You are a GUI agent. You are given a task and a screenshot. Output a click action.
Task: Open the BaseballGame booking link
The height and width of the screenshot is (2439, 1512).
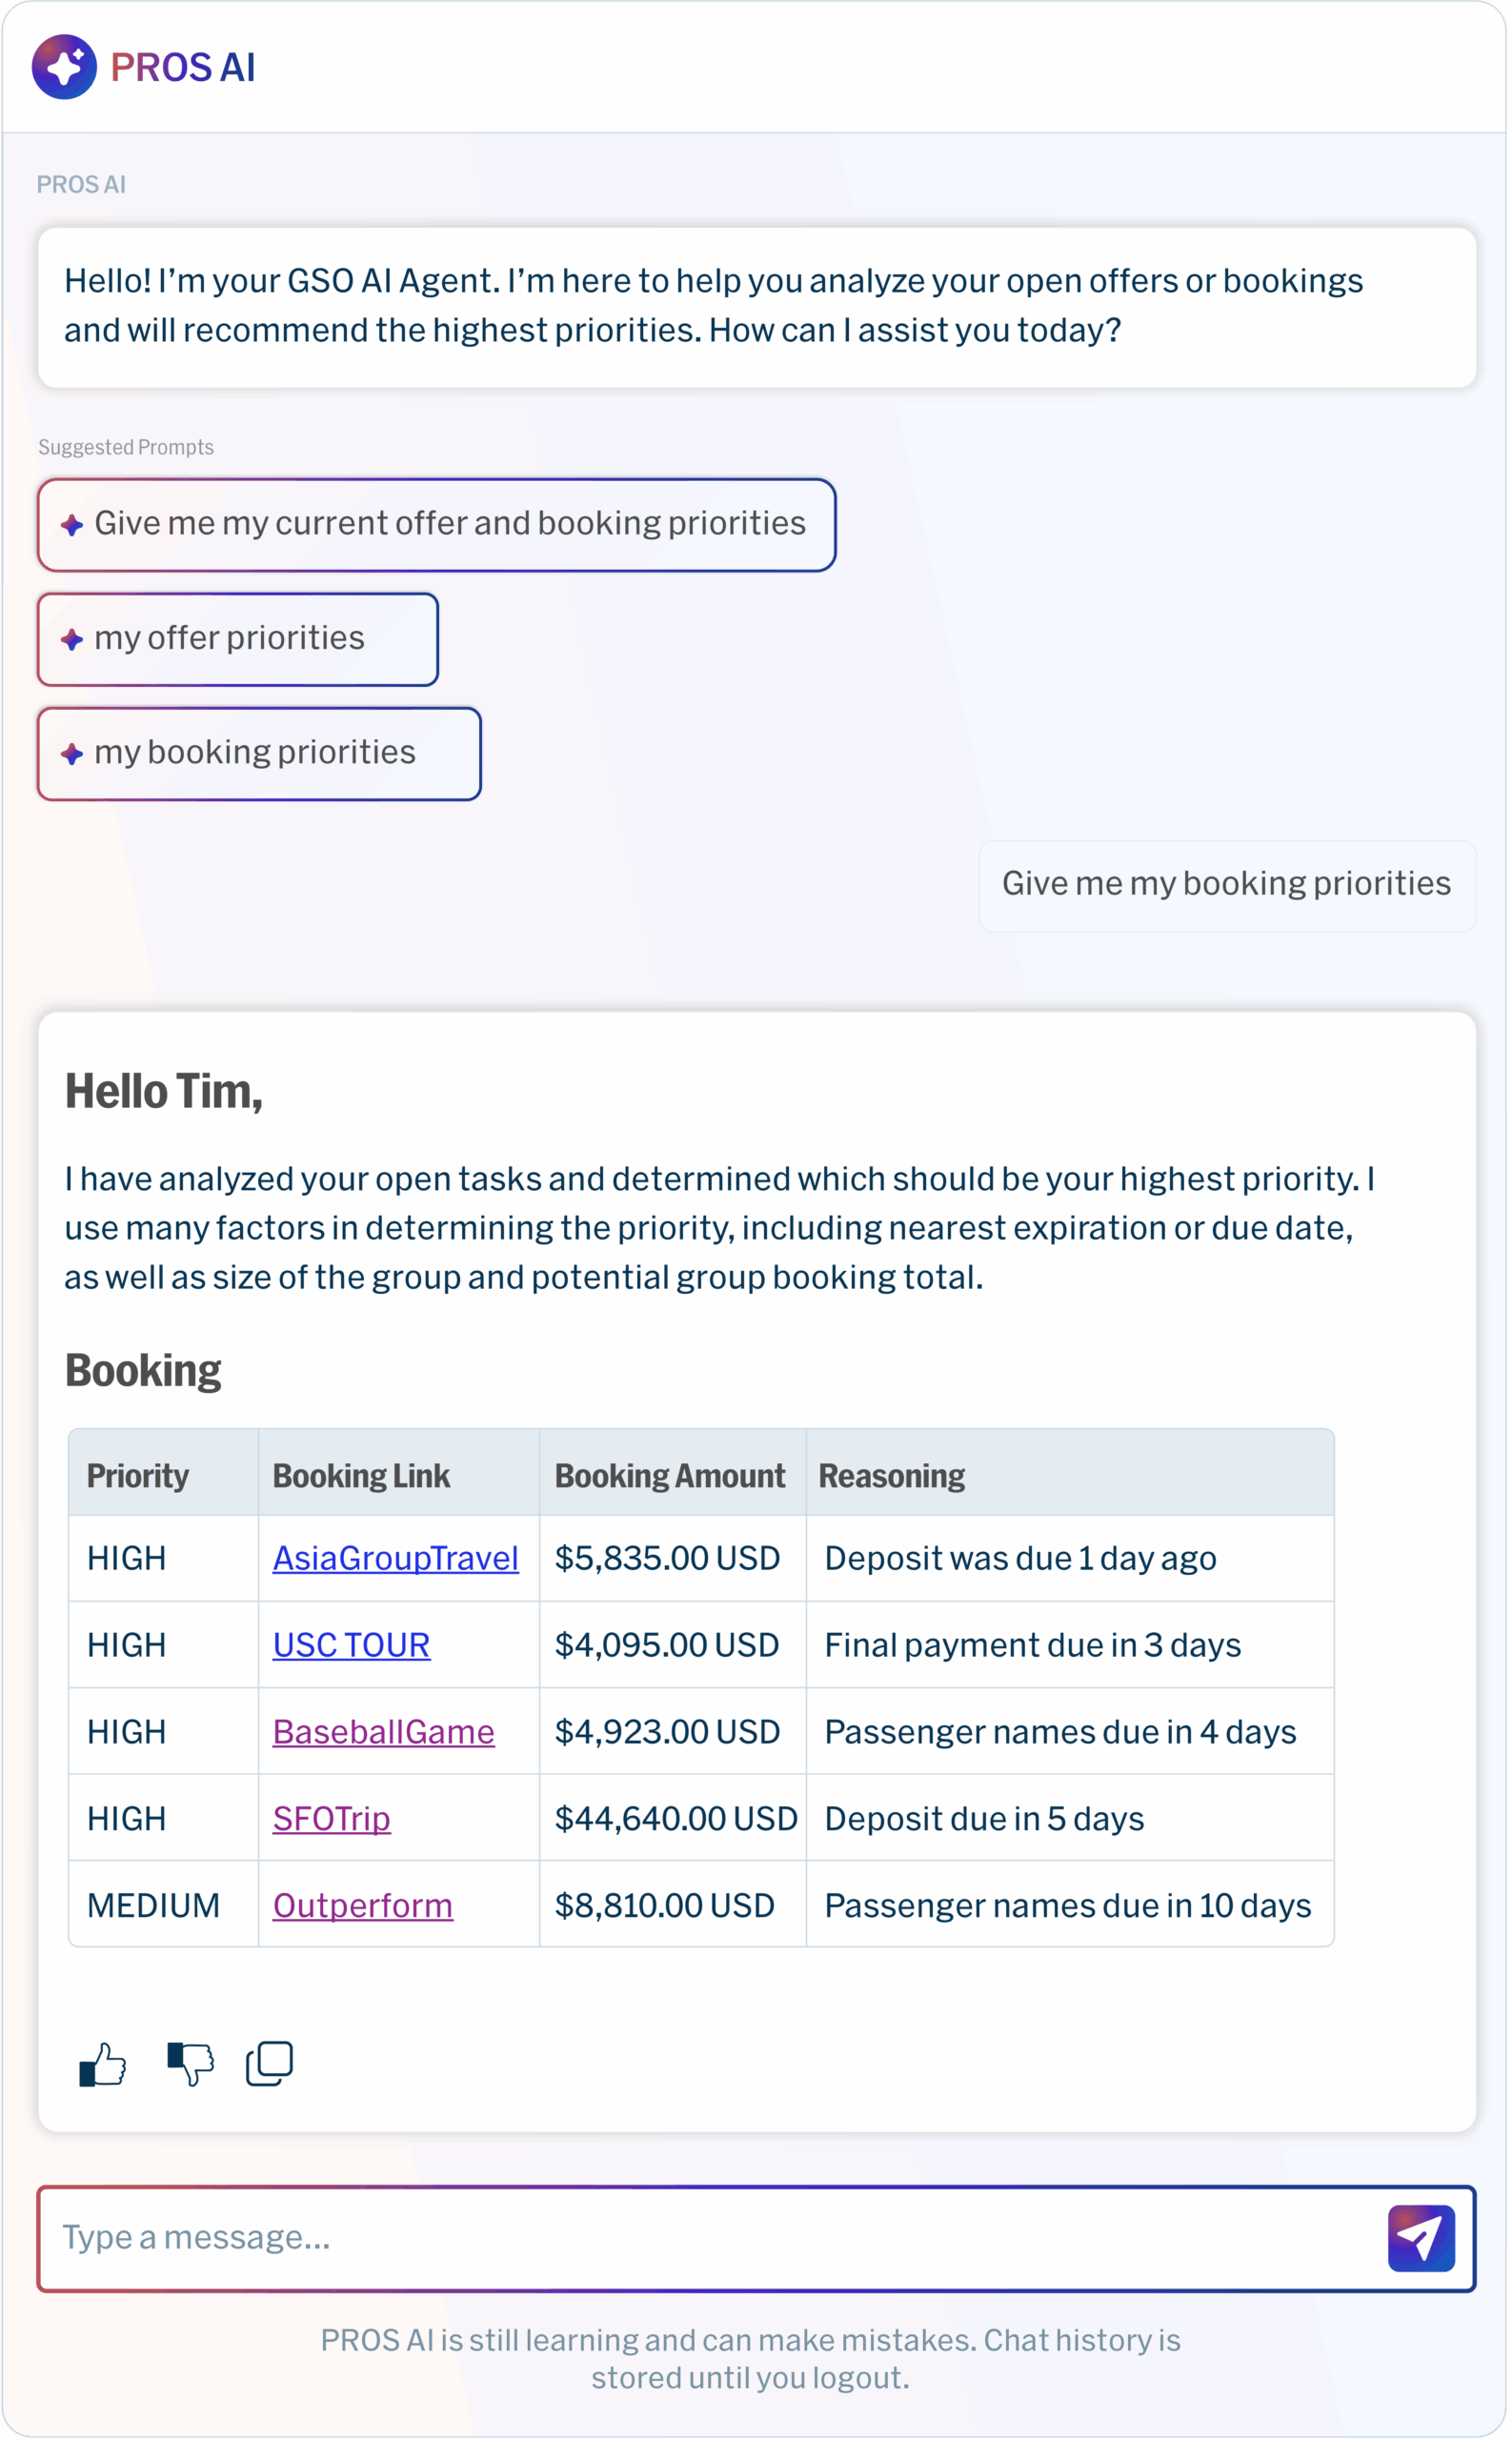coord(383,1732)
